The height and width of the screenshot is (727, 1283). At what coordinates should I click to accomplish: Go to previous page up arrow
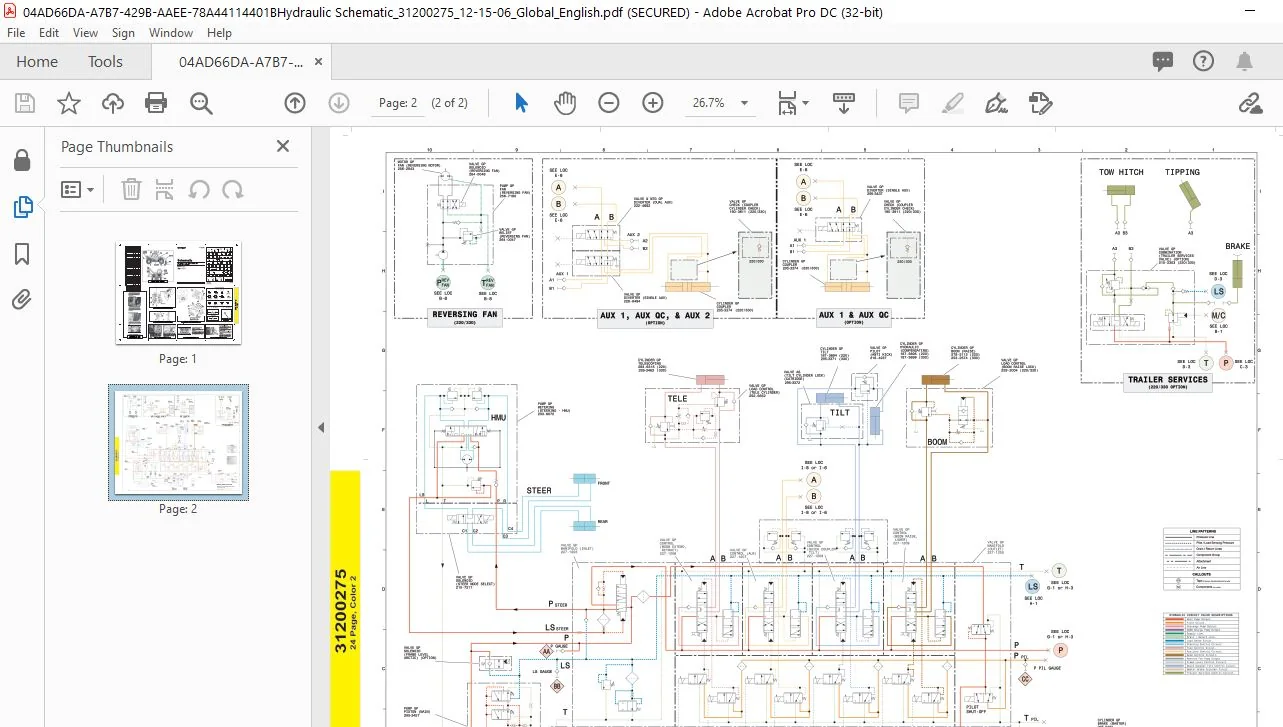click(x=294, y=103)
